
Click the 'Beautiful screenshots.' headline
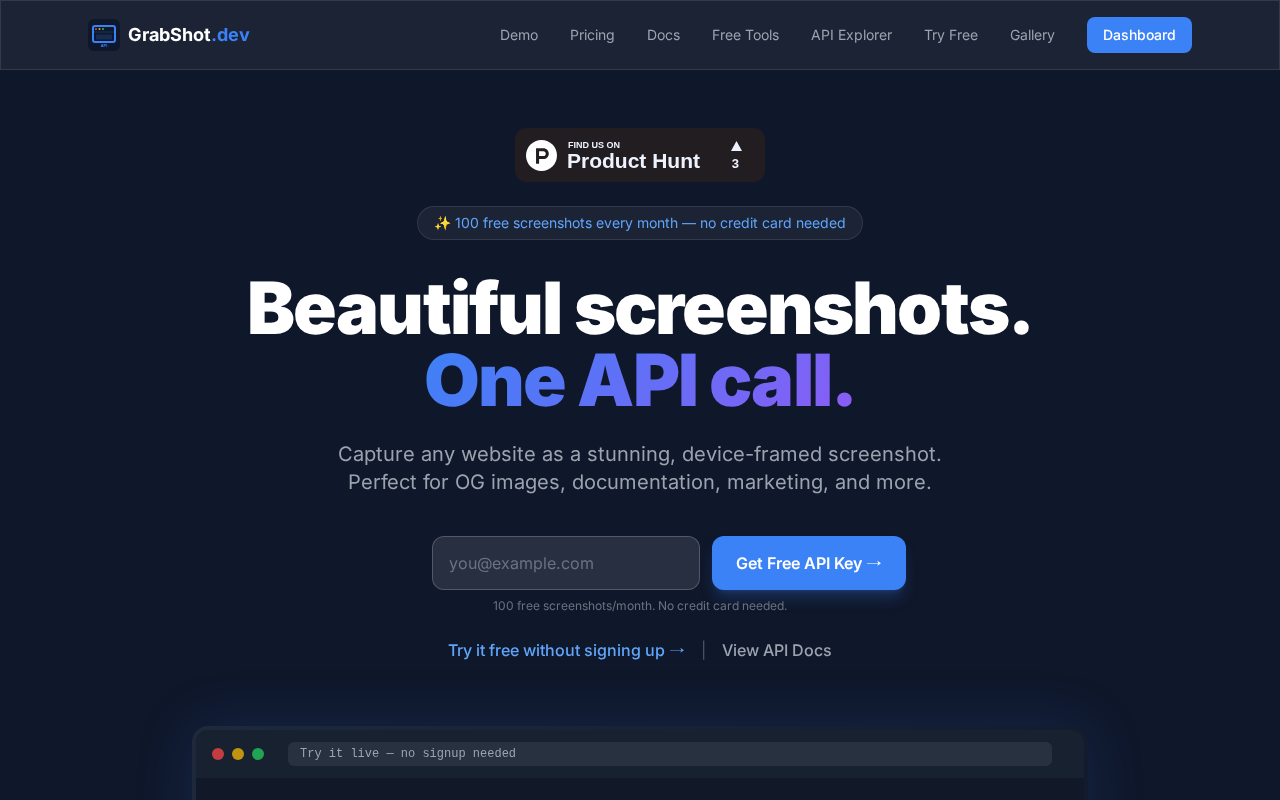click(639, 309)
